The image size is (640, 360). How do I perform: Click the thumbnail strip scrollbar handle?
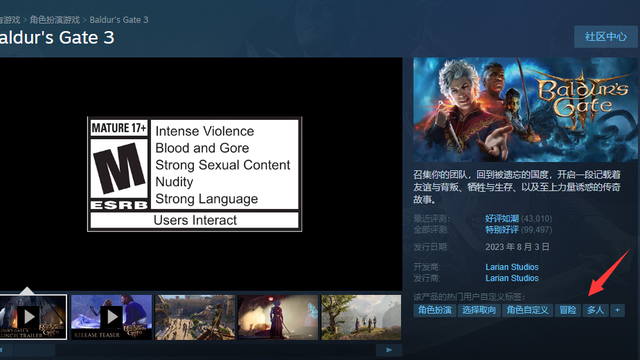[34, 350]
